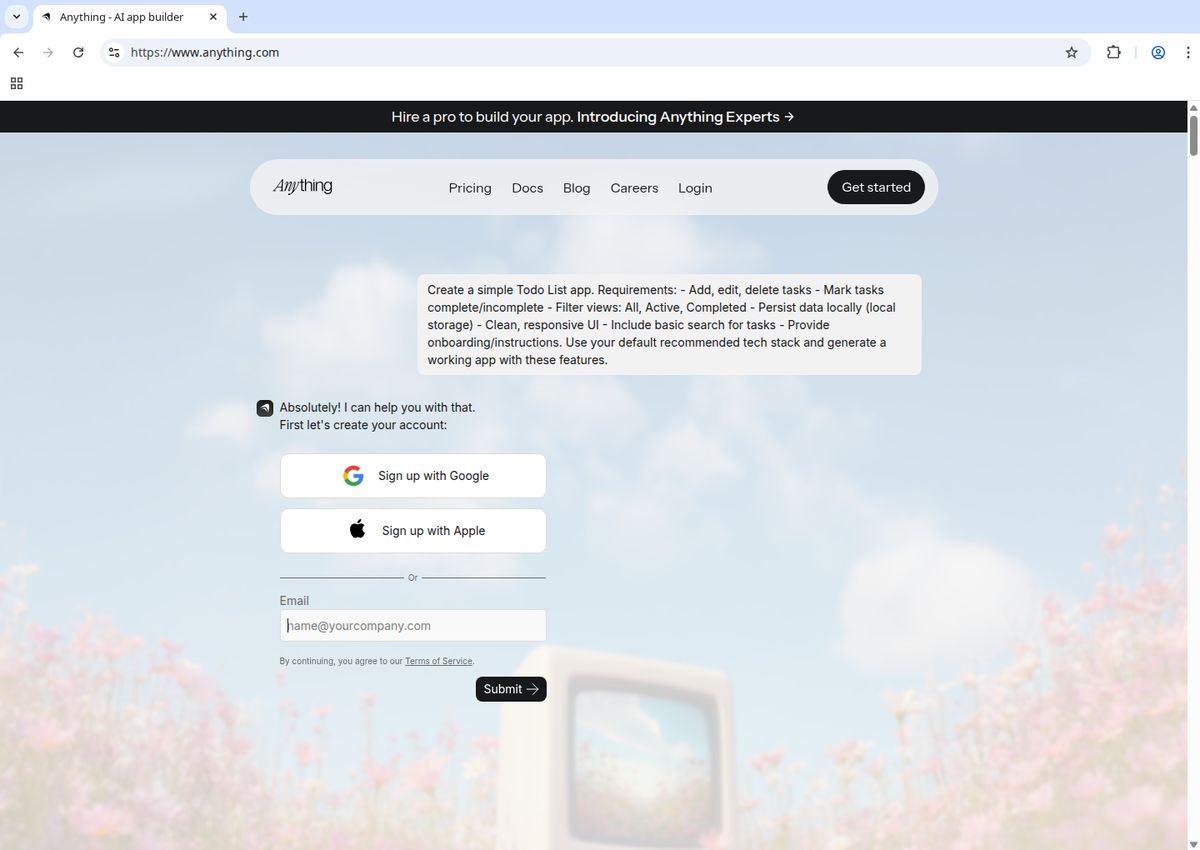The width and height of the screenshot is (1200, 850).
Task: Navigate to Careers page
Action: 634,188
